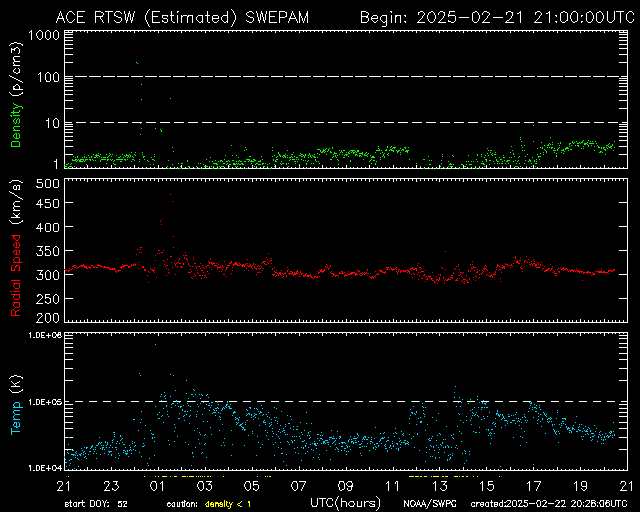Click the '1.0E+06' temperature axis value
The width and height of the screenshot is (640, 512).
pyautogui.click(x=44, y=335)
